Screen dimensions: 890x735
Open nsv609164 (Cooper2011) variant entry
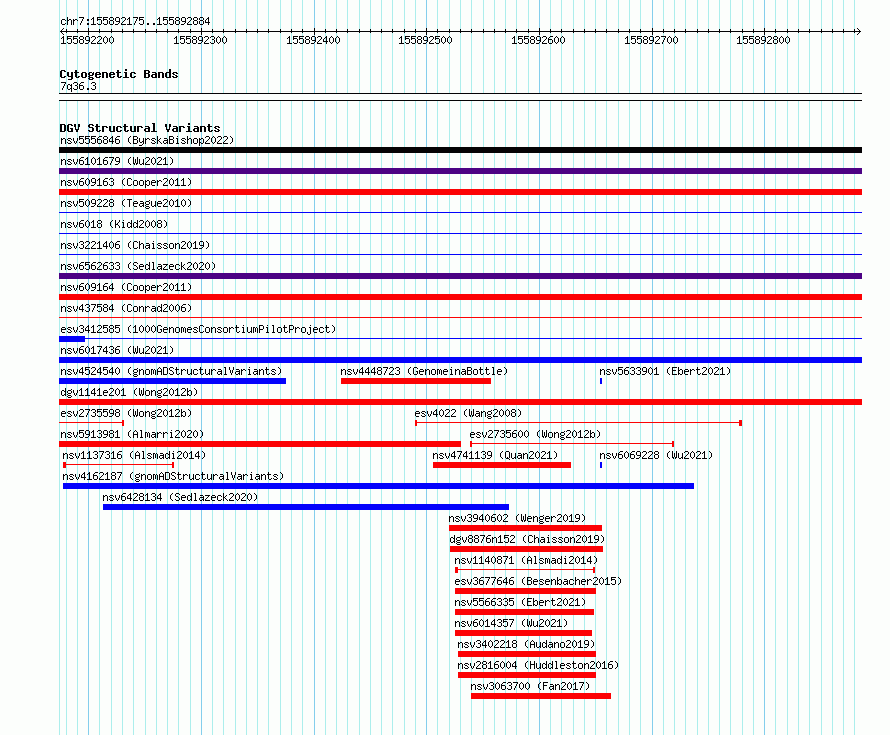pos(126,287)
